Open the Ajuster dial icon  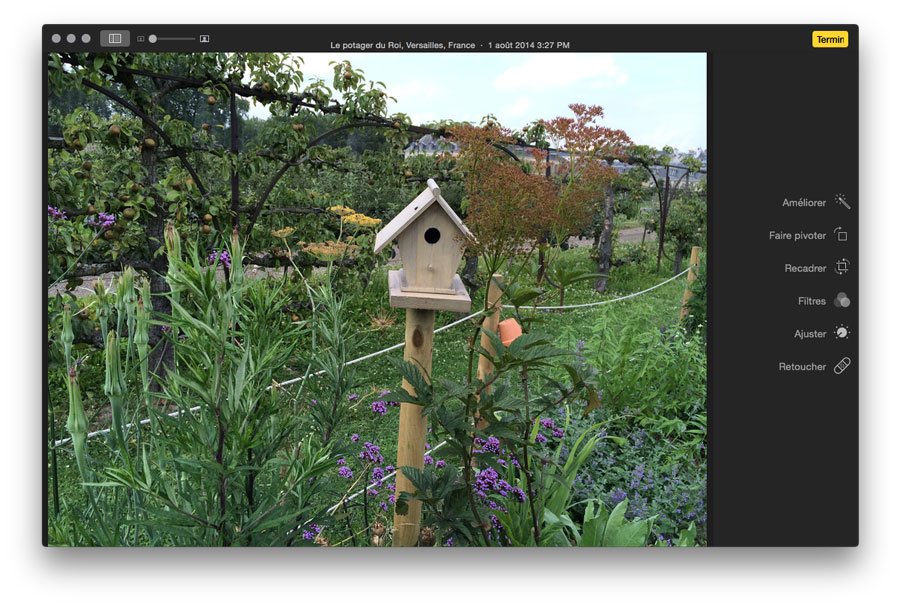[842, 333]
